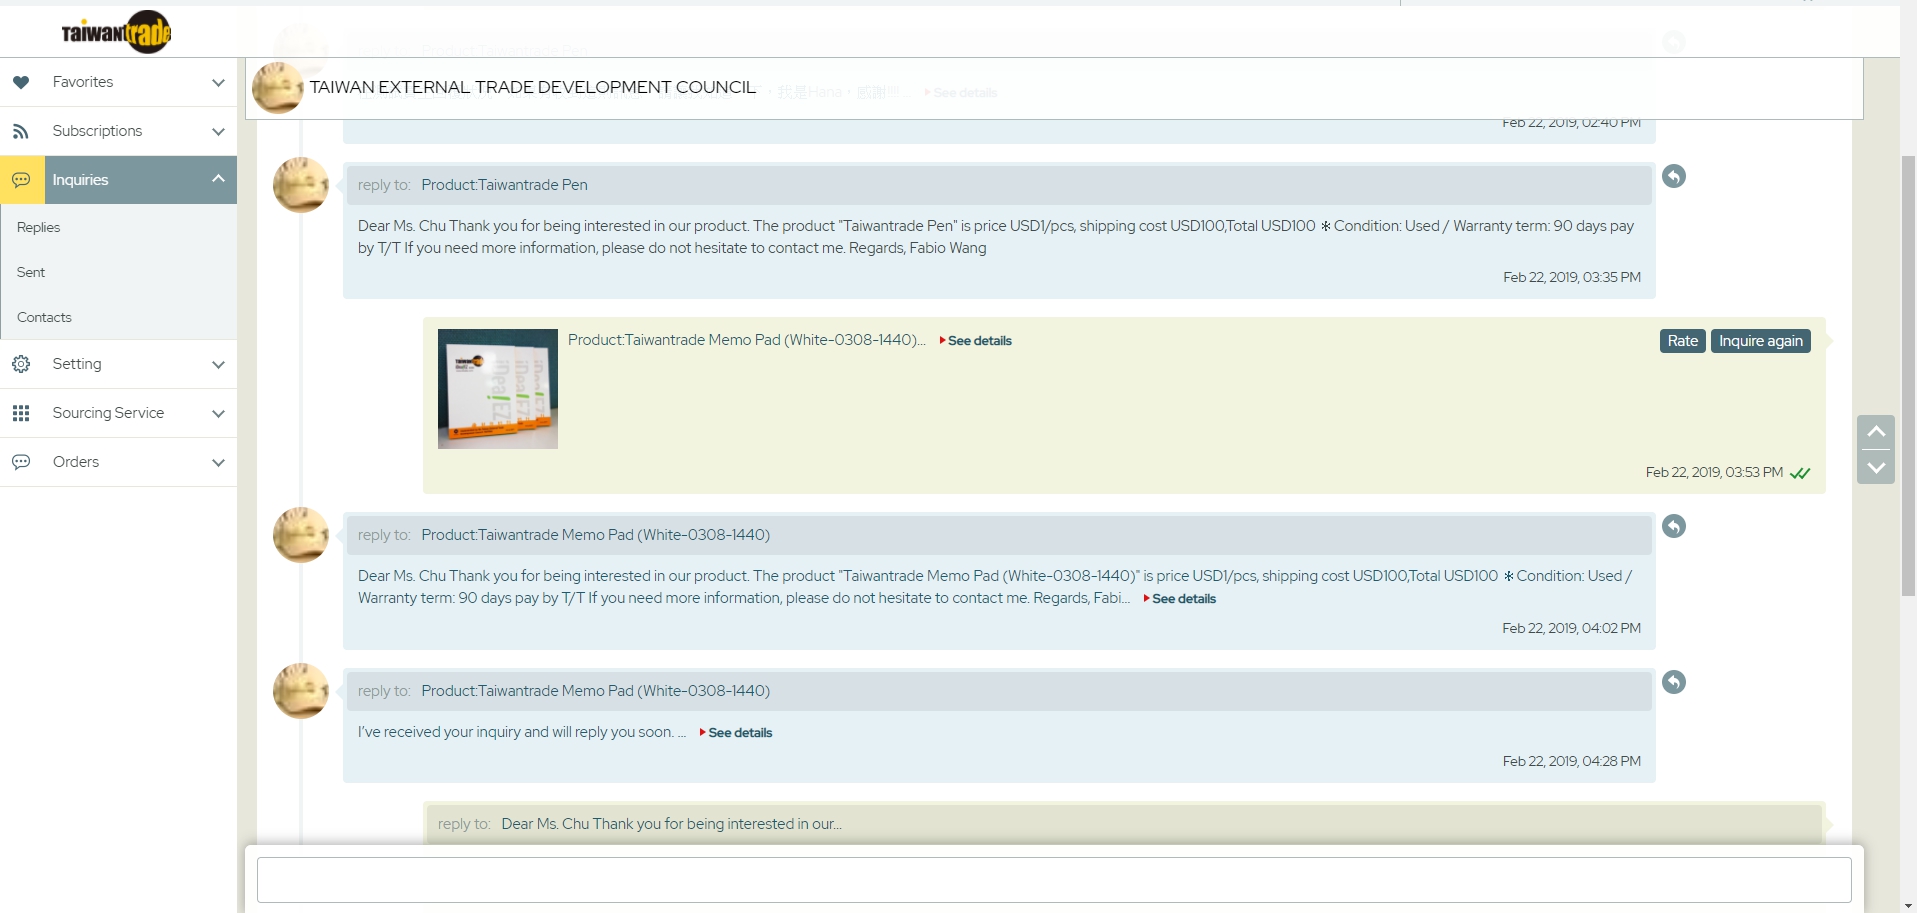Click the scroll-down arrow button
The image size is (1917, 913).
coord(1876,467)
